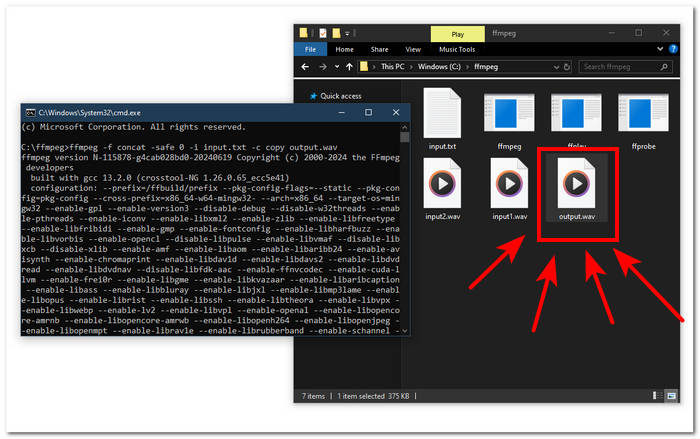Click the ffmpeg breadcrumb in the path
This screenshot has height=439, width=700.
pos(486,67)
